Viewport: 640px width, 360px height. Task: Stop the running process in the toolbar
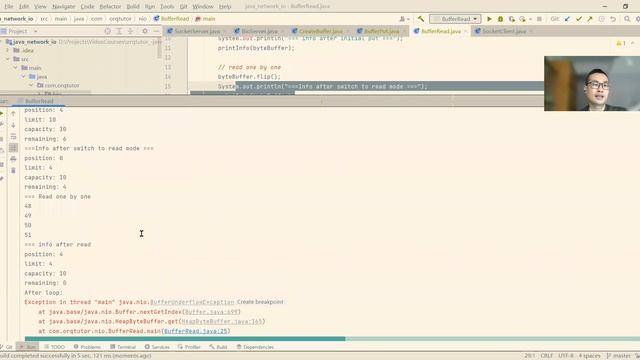539,19
